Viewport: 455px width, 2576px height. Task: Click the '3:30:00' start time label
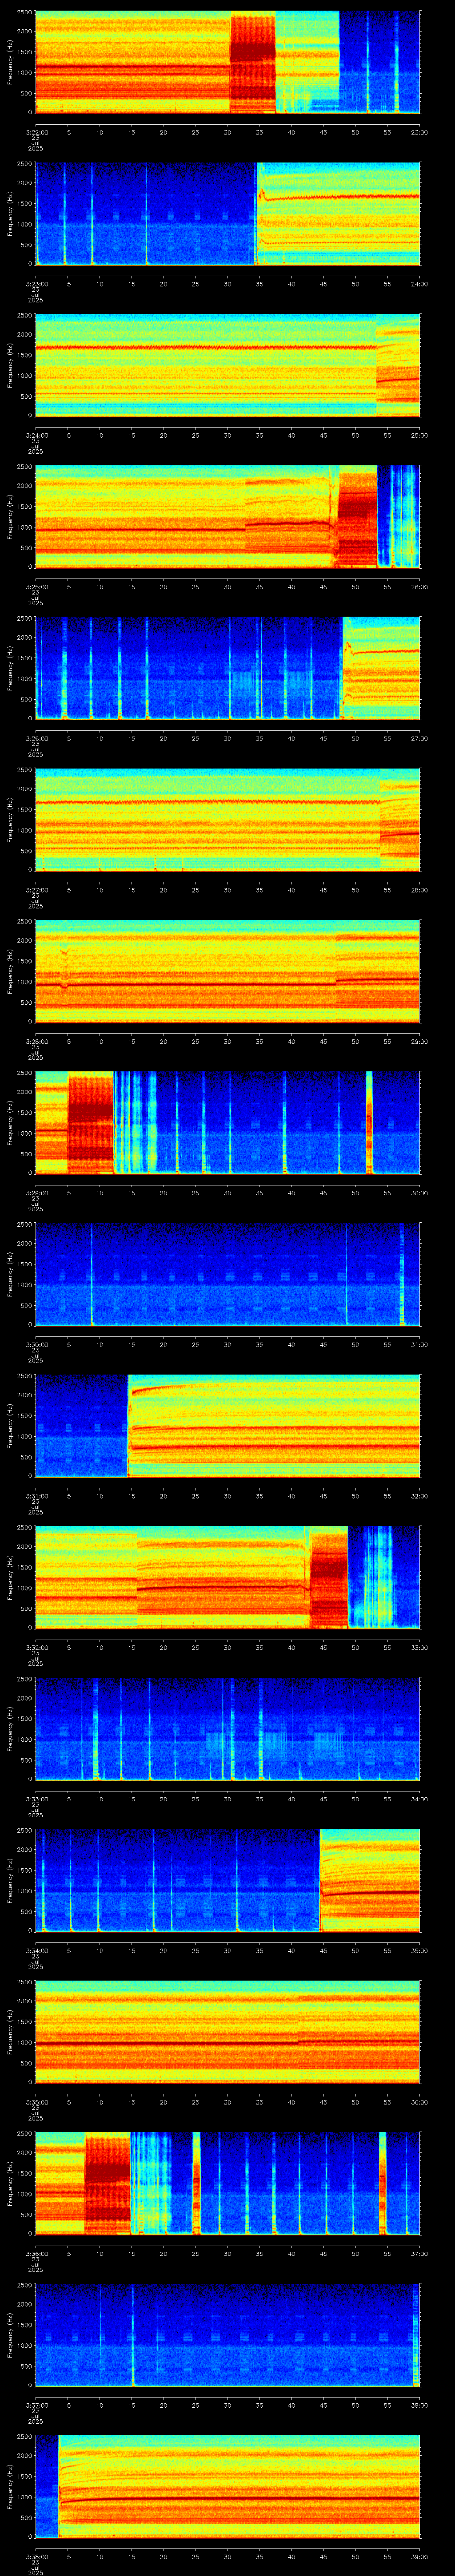point(36,1344)
